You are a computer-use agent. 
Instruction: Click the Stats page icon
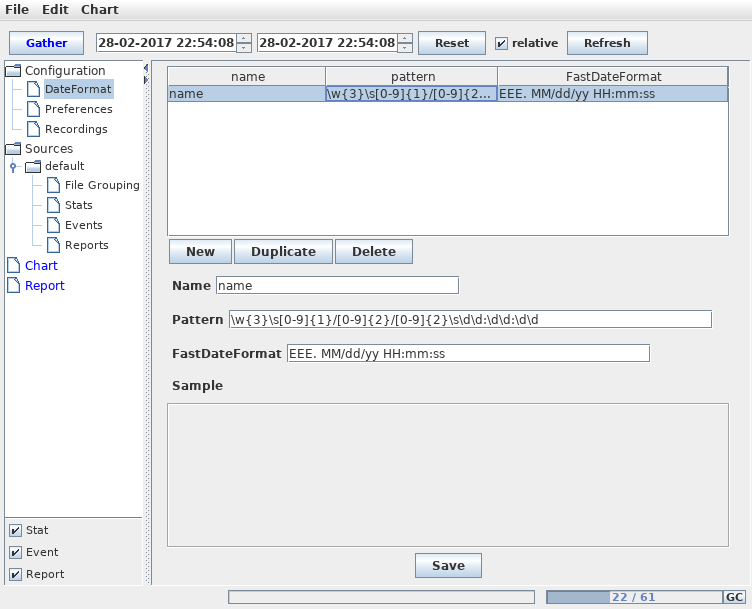pos(54,205)
